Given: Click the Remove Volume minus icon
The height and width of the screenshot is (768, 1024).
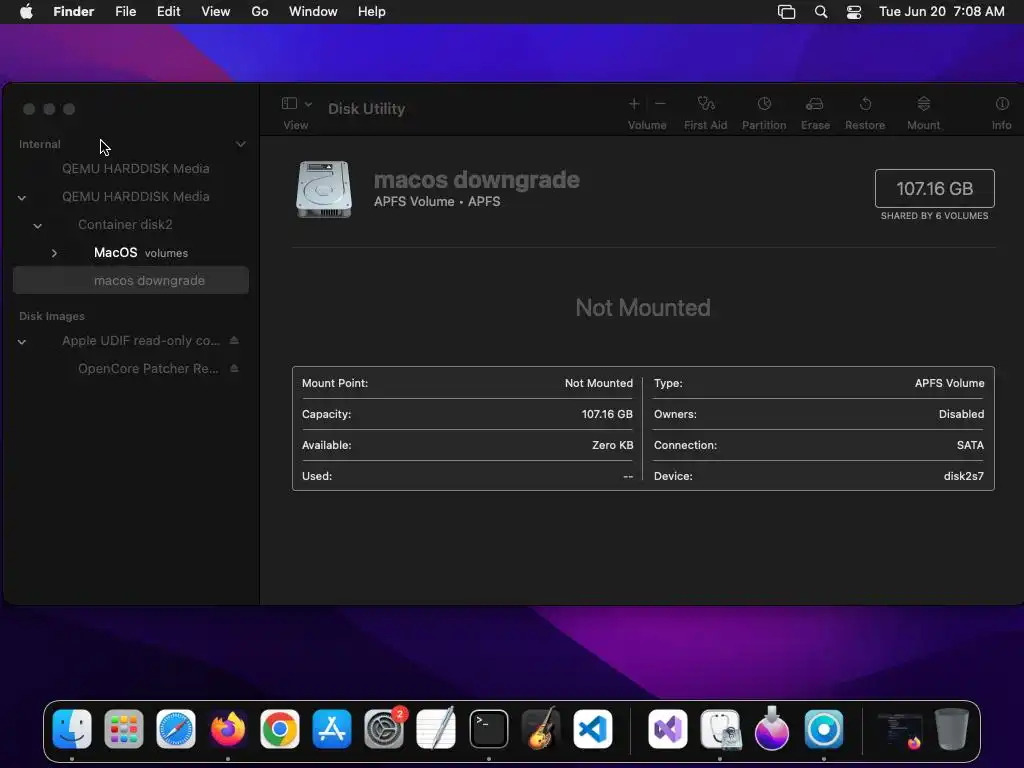Looking at the screenshot, I should pos(660,104).
